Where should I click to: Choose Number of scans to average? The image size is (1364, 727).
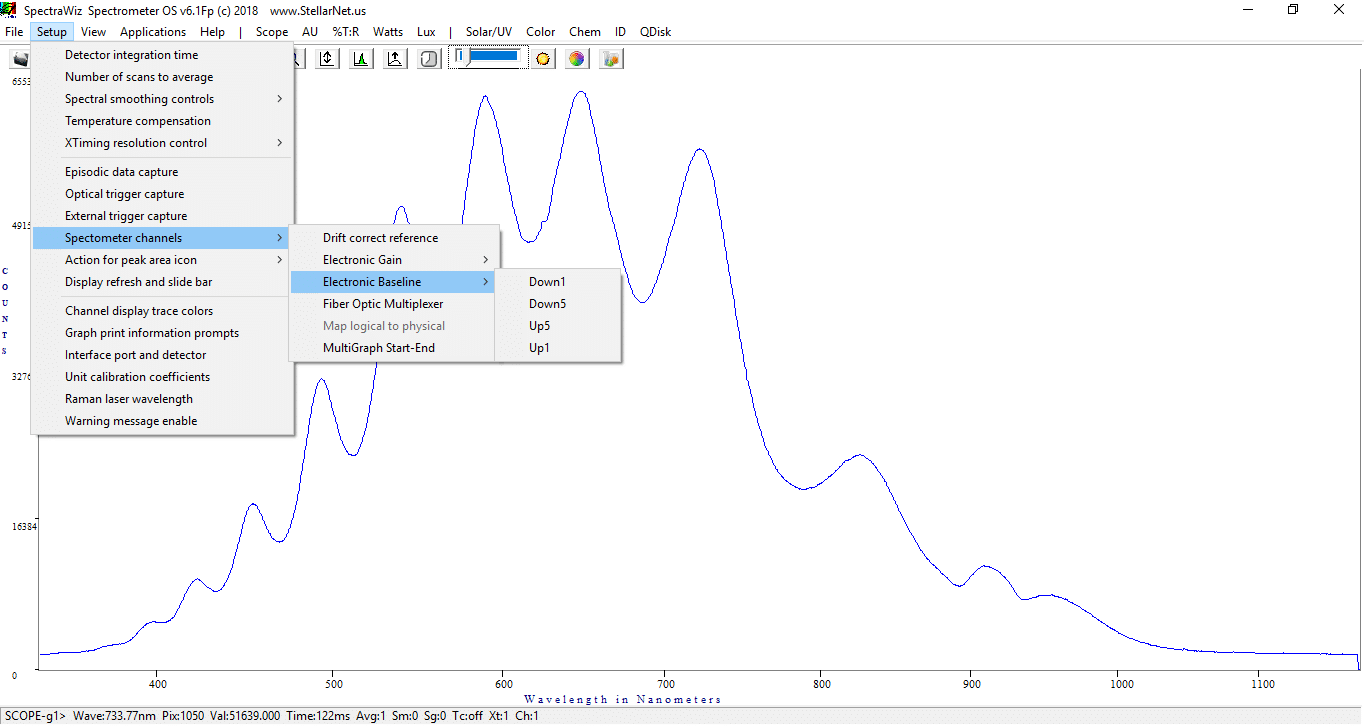[162, 77]
